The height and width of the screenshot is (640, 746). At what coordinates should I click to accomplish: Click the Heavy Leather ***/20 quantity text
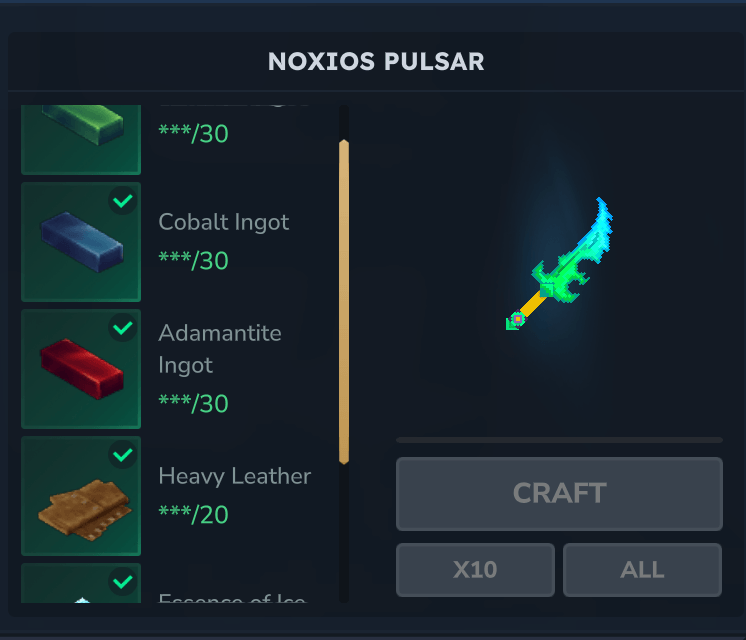tap(194, 515)
